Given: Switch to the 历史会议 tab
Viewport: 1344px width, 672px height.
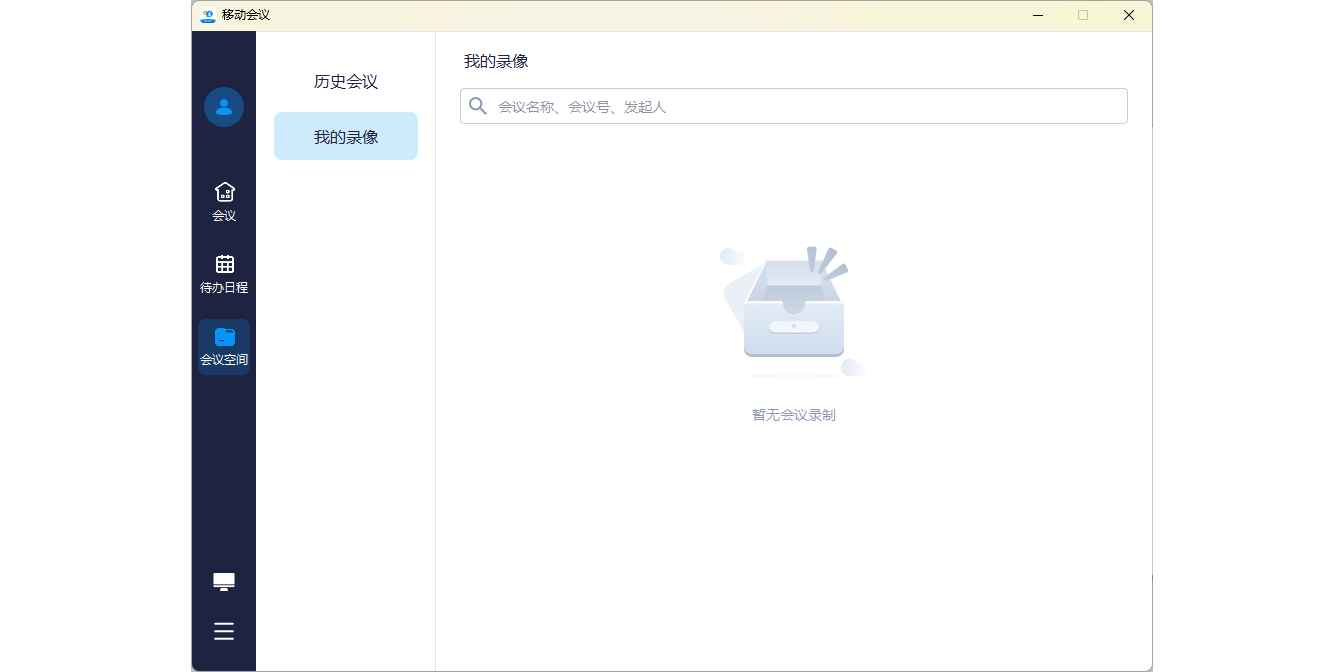Looking at the screenshot, I should 346,82.
